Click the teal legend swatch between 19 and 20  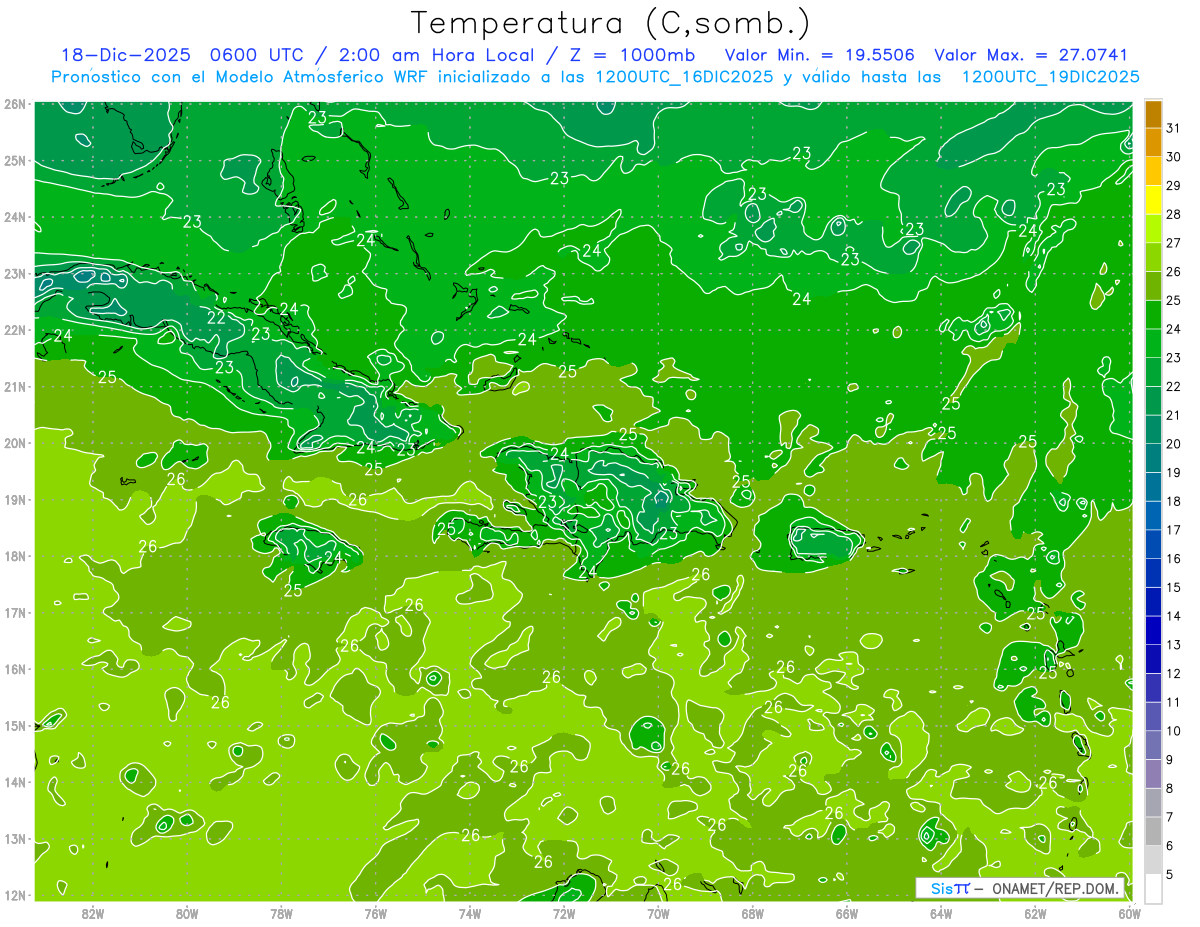point(1153,458)
